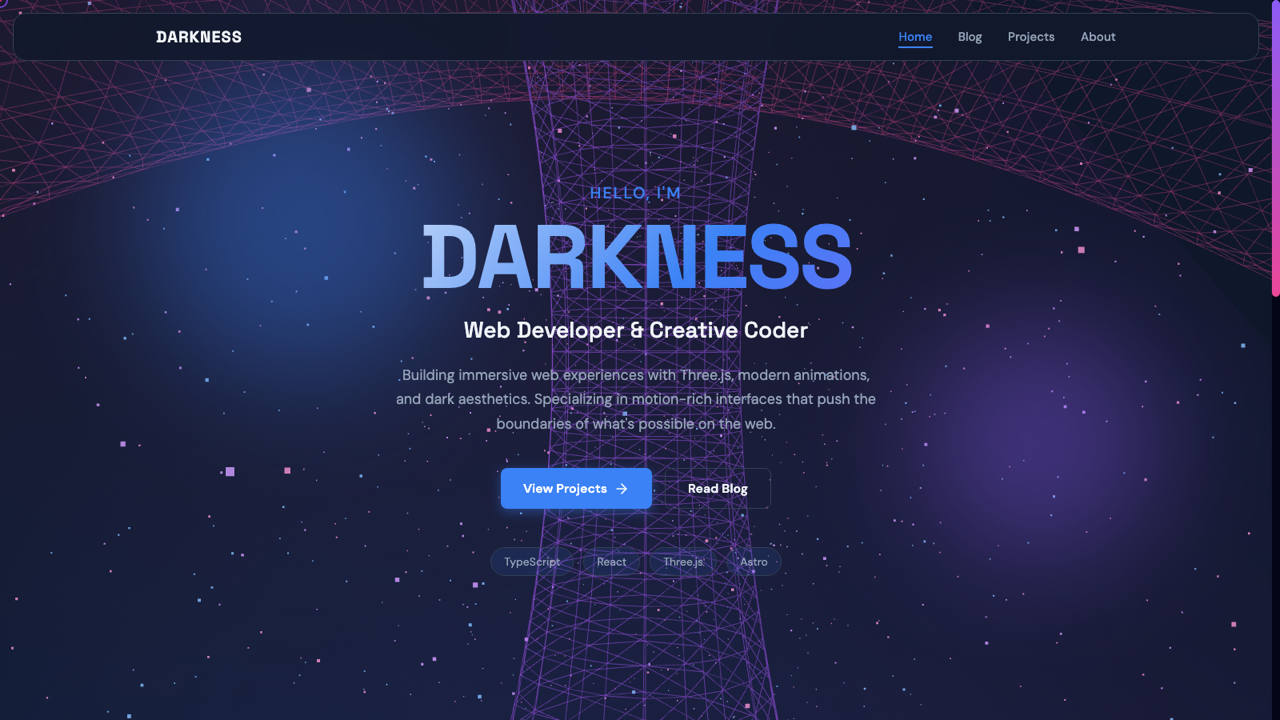
Task: Navigate to the About page
Action: [x=1098, y=37]
